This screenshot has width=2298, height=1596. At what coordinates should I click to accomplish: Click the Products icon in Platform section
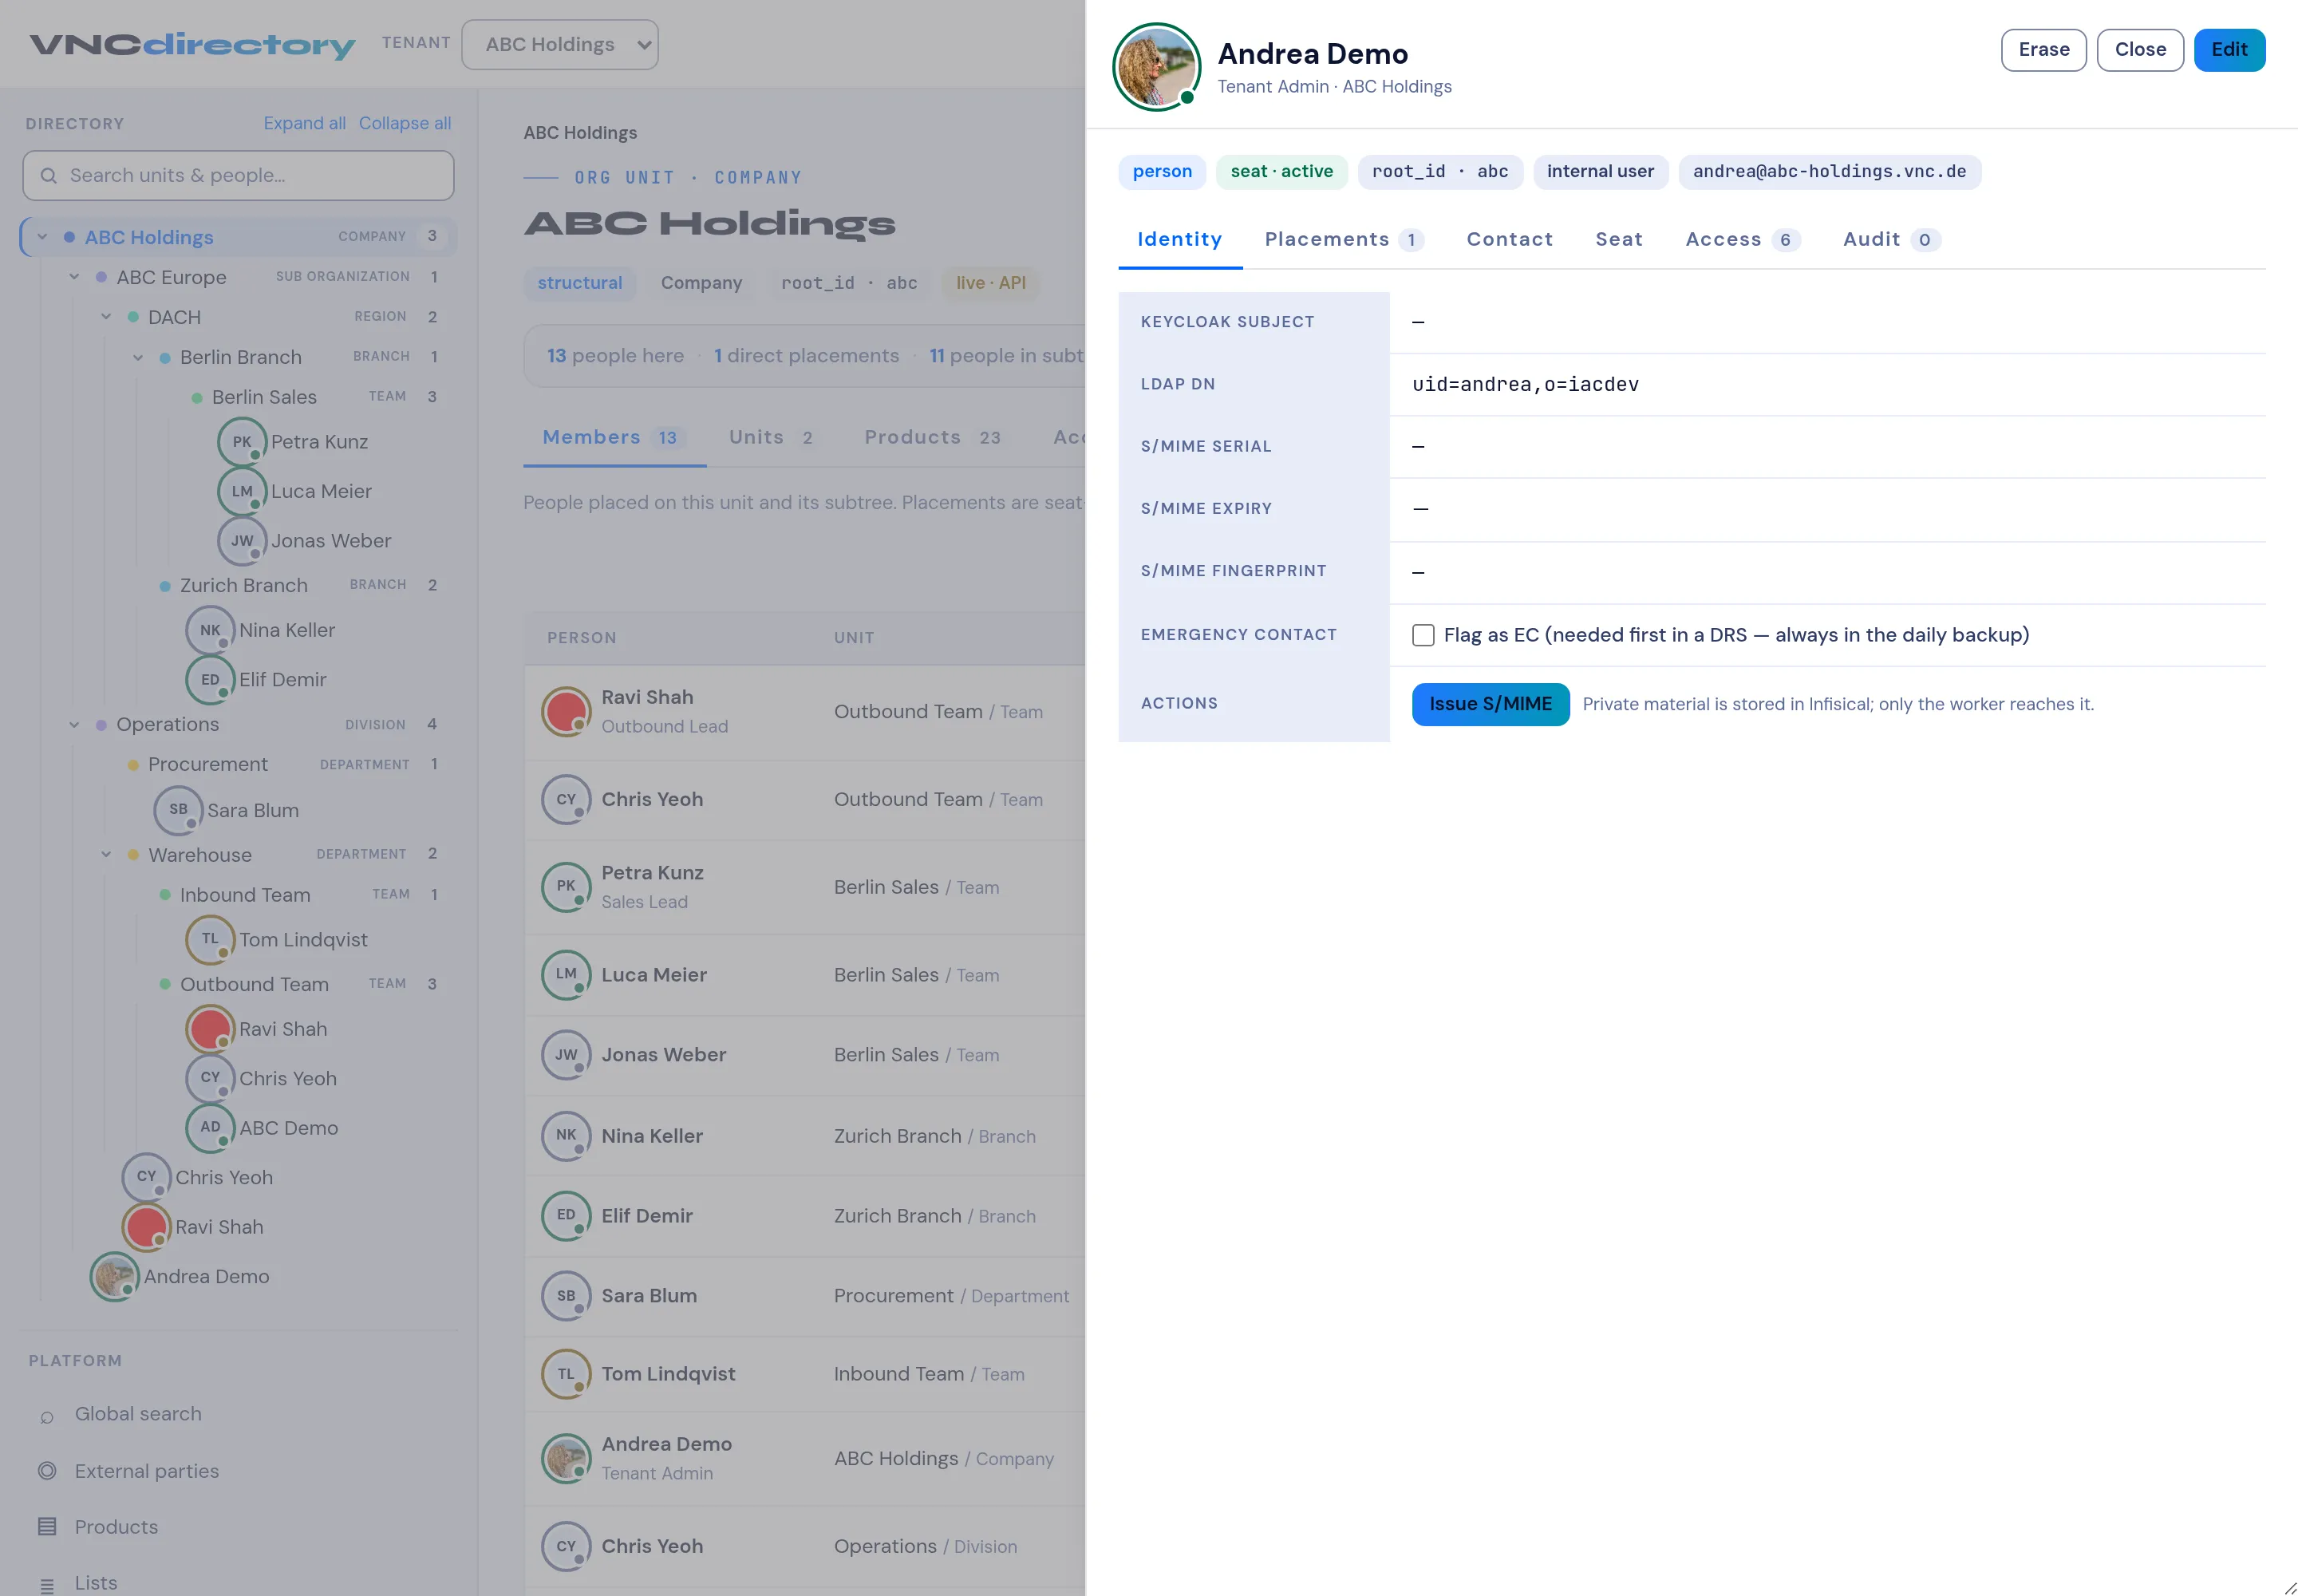click(47, 1527)
